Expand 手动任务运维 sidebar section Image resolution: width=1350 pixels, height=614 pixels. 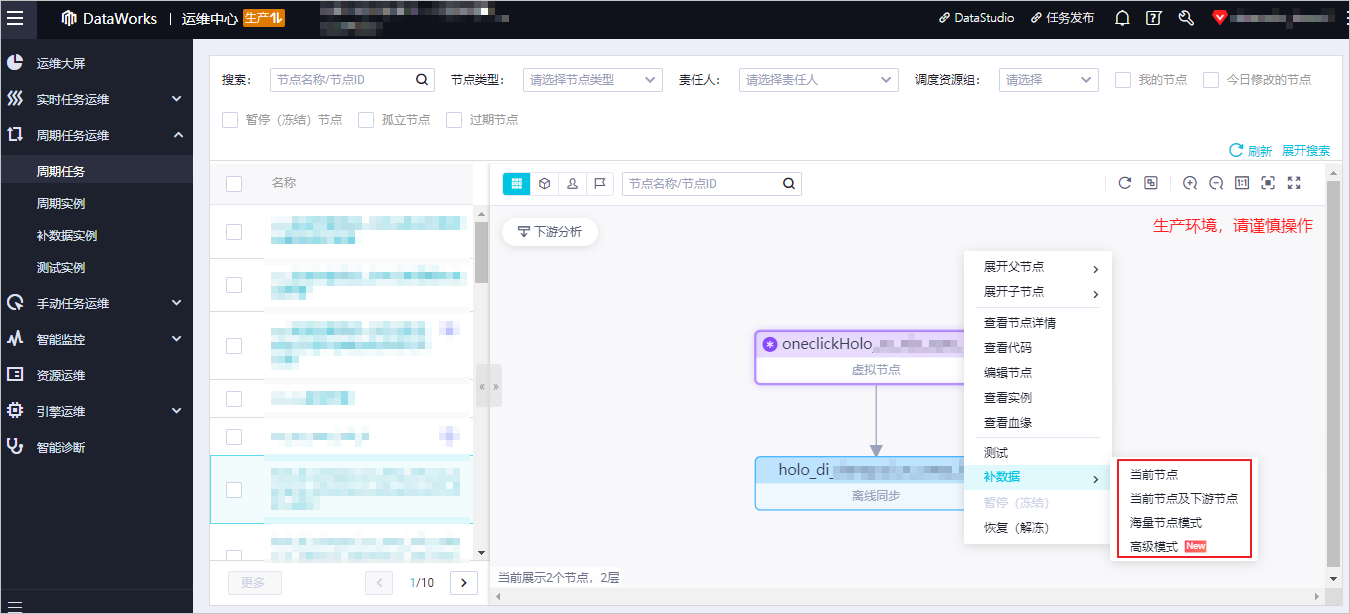pos(96,303)
